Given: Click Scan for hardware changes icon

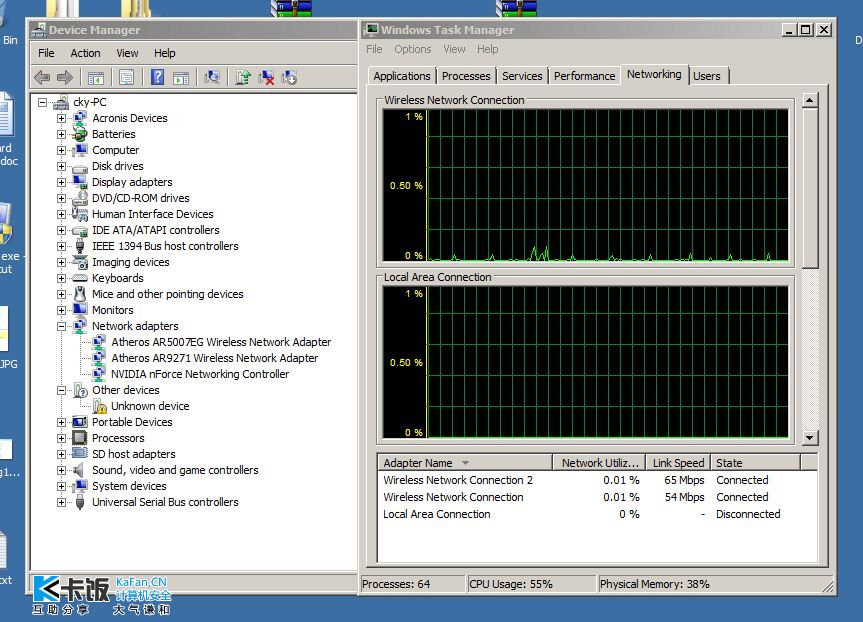Looking at the screenshot, I should pos(212,78).
